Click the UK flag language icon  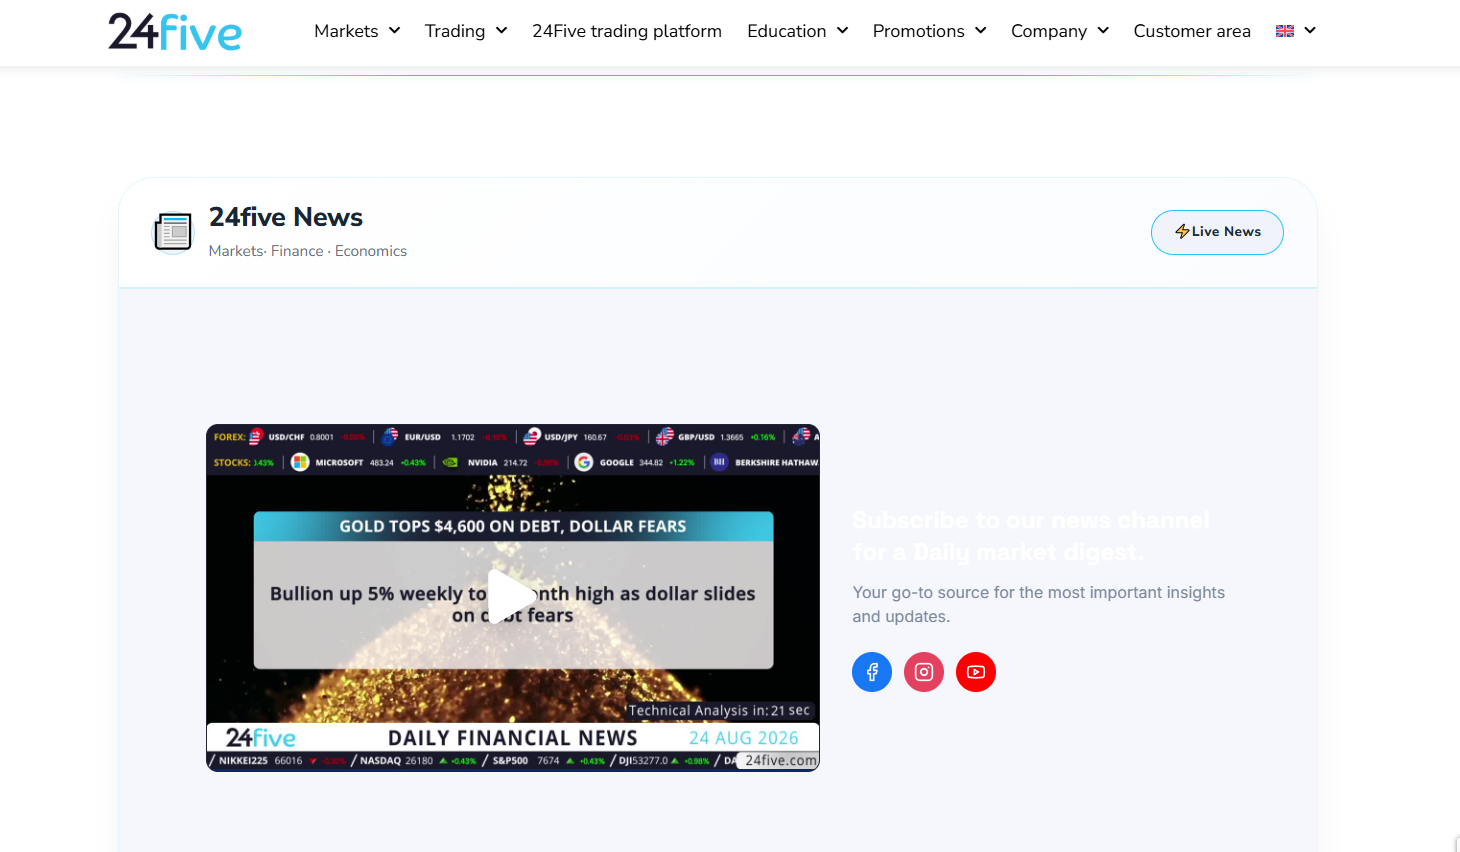click(1285, 31)
